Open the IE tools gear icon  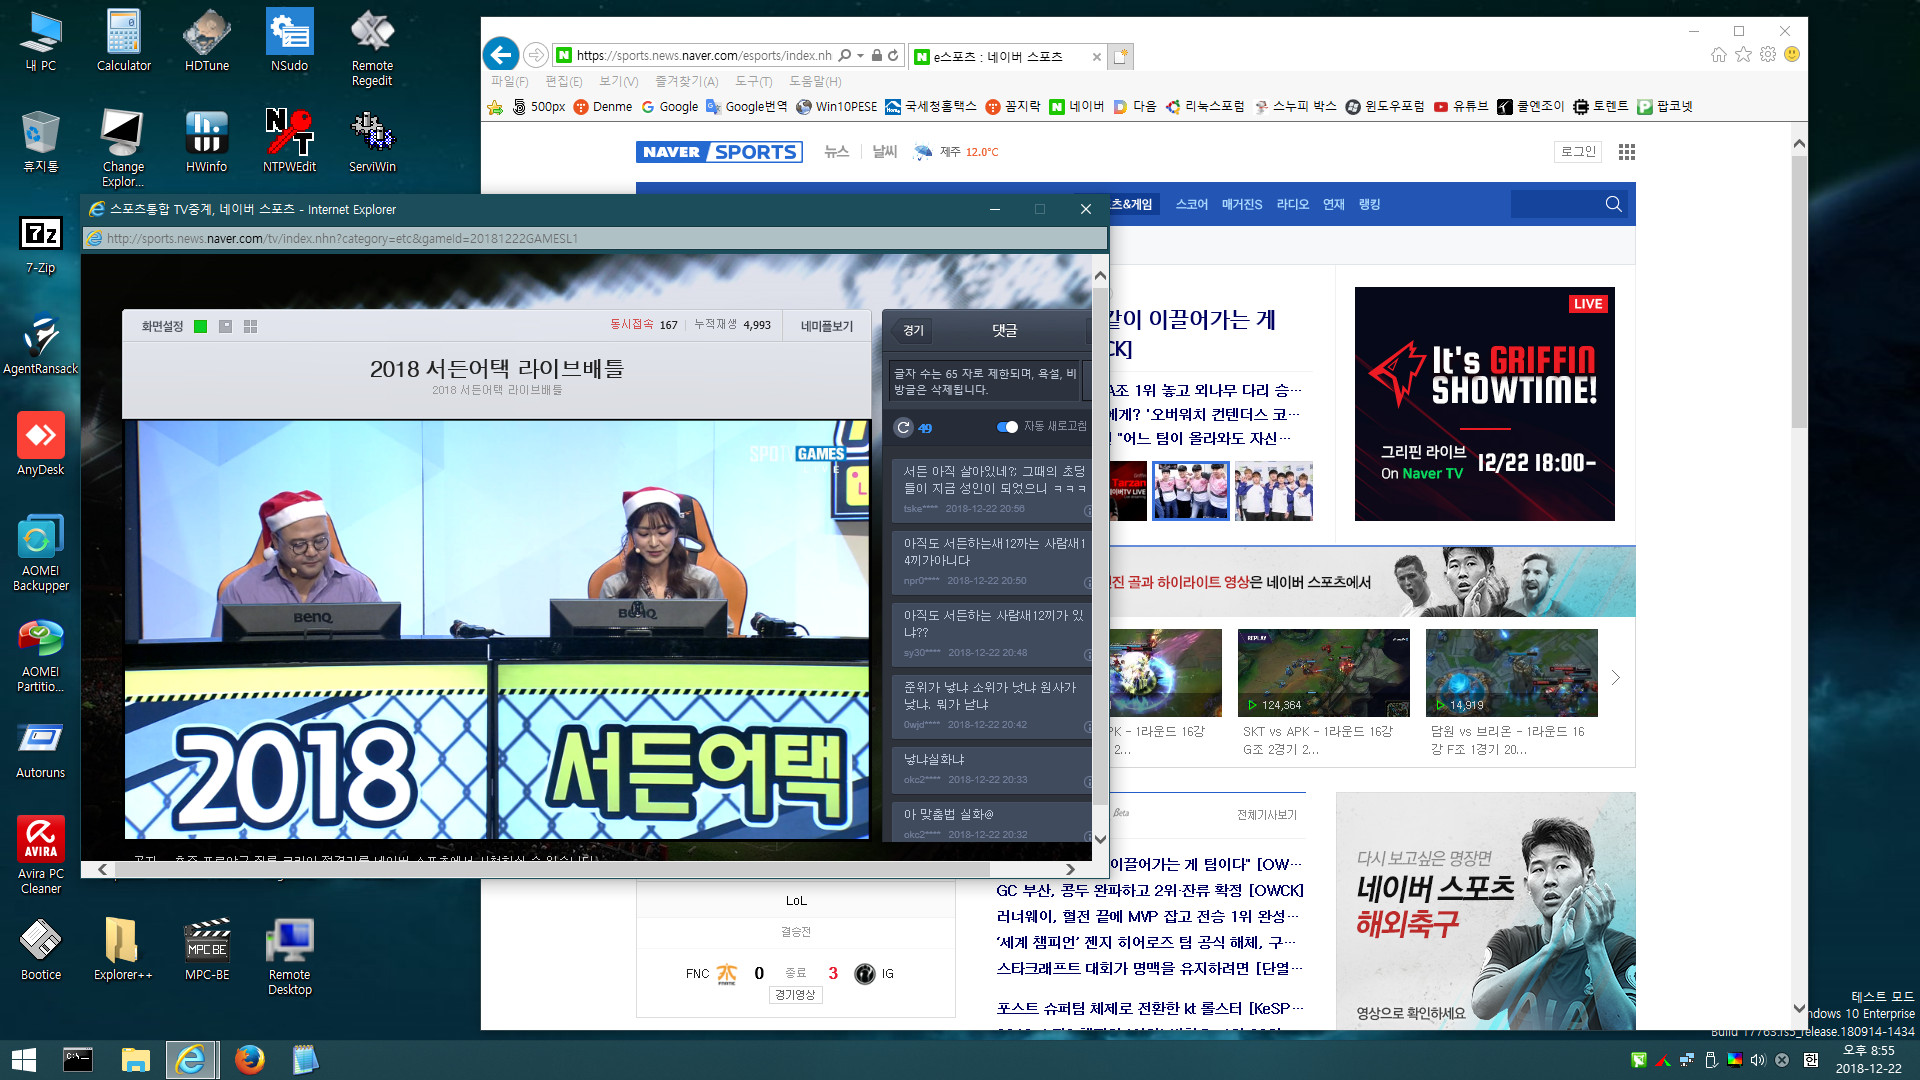1768,54
